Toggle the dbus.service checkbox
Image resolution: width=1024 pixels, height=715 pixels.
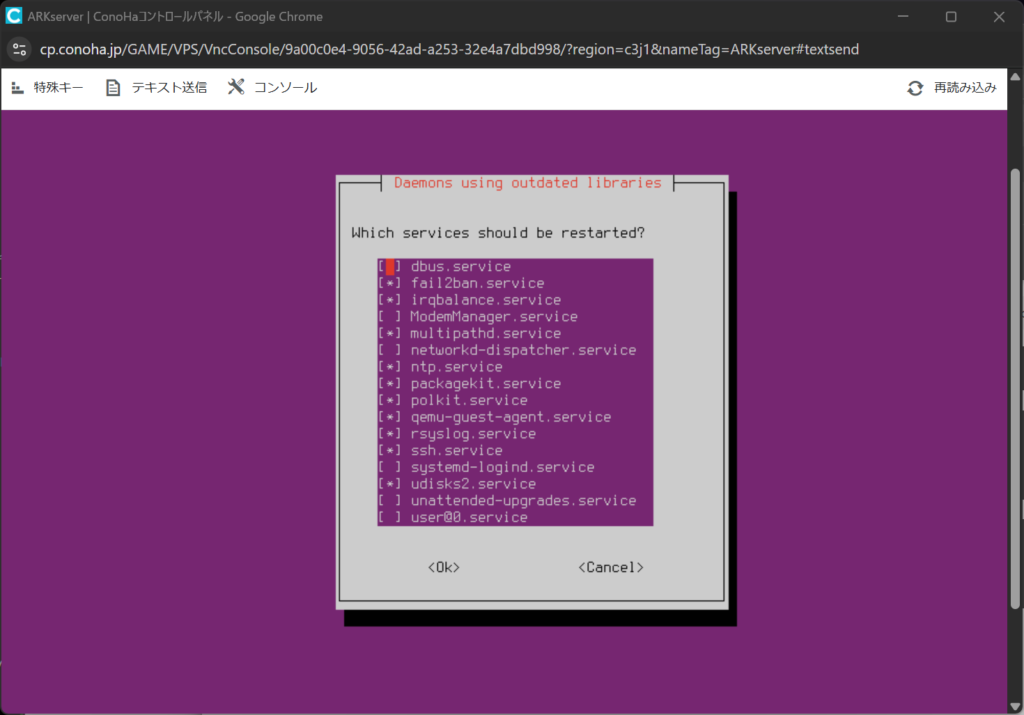point(390,267)
